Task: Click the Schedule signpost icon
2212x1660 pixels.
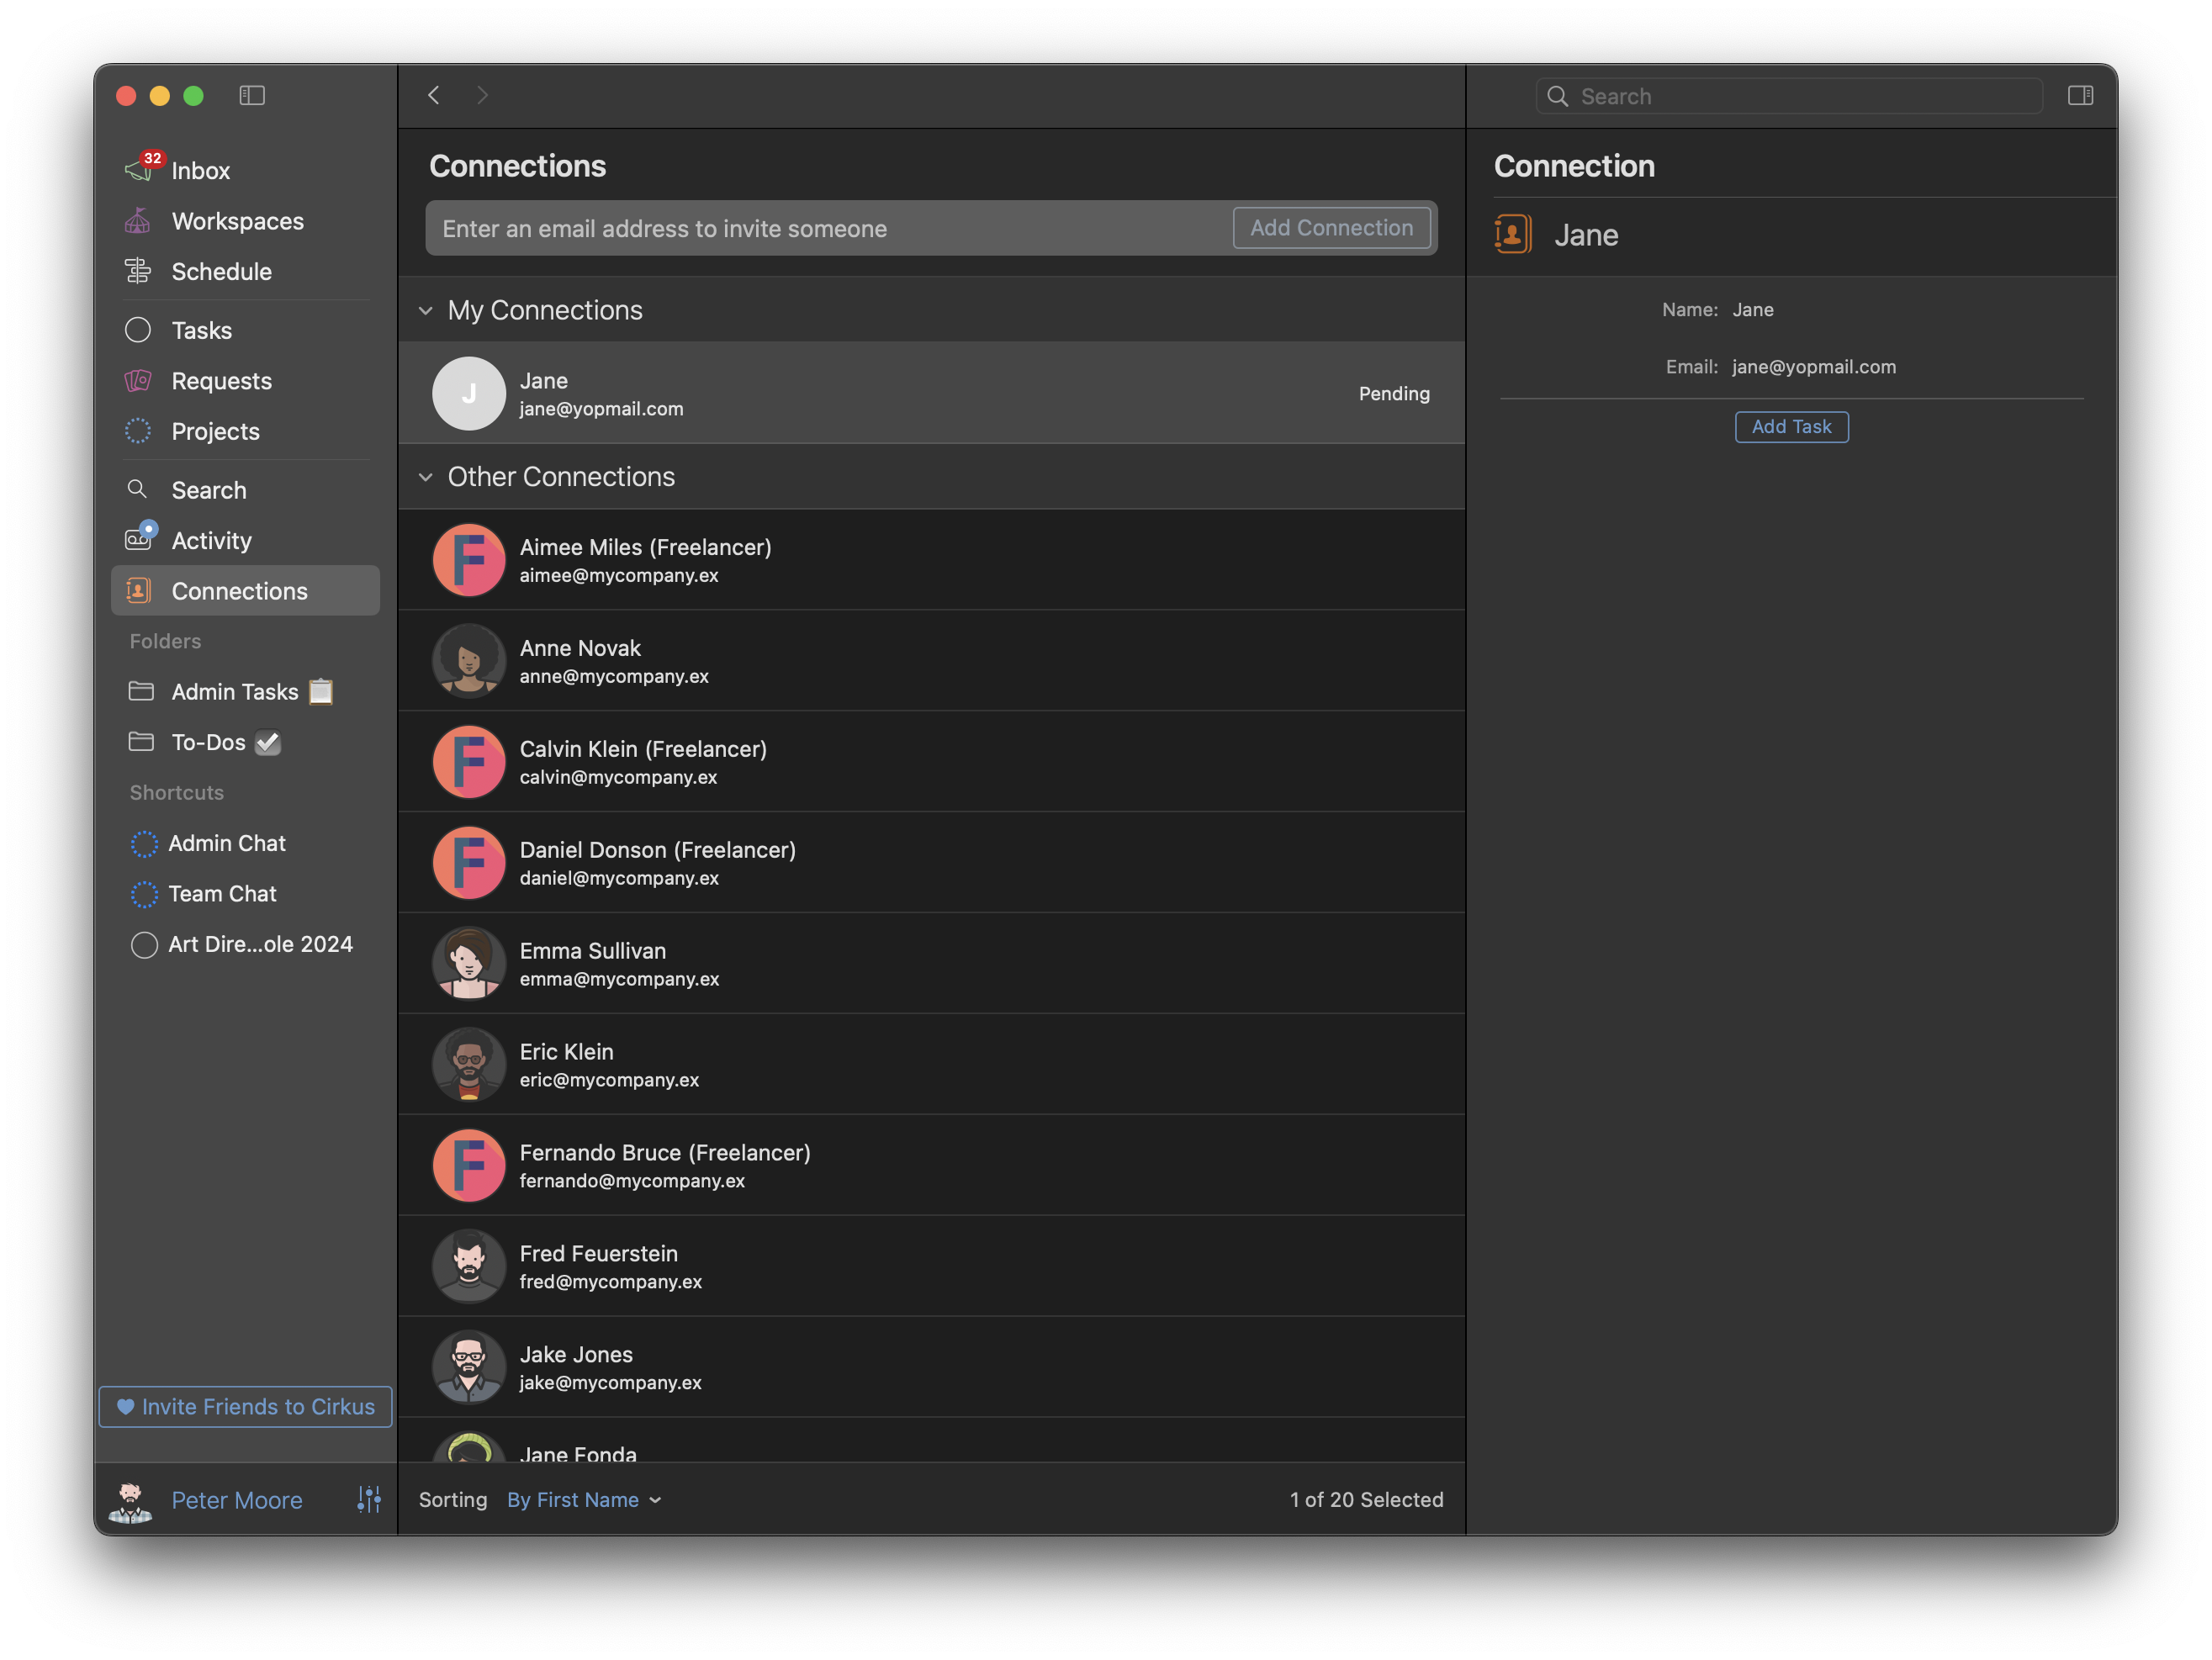Action: pyautogui.click(x=138, y=271)
